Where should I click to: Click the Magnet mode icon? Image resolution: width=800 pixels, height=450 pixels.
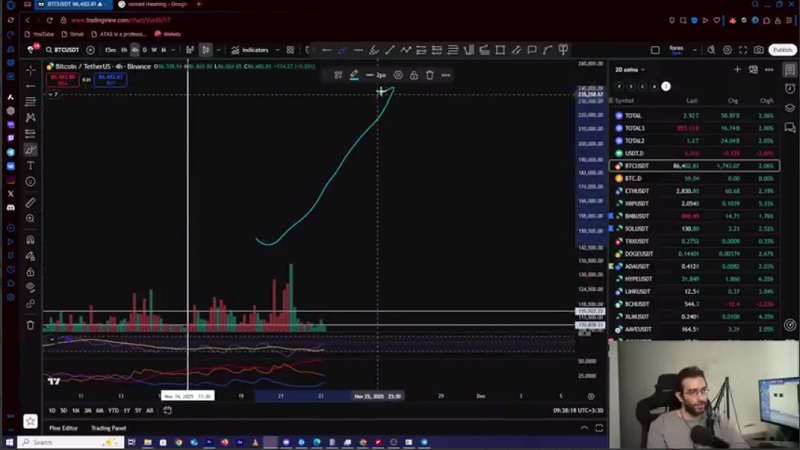coord(30,240)
